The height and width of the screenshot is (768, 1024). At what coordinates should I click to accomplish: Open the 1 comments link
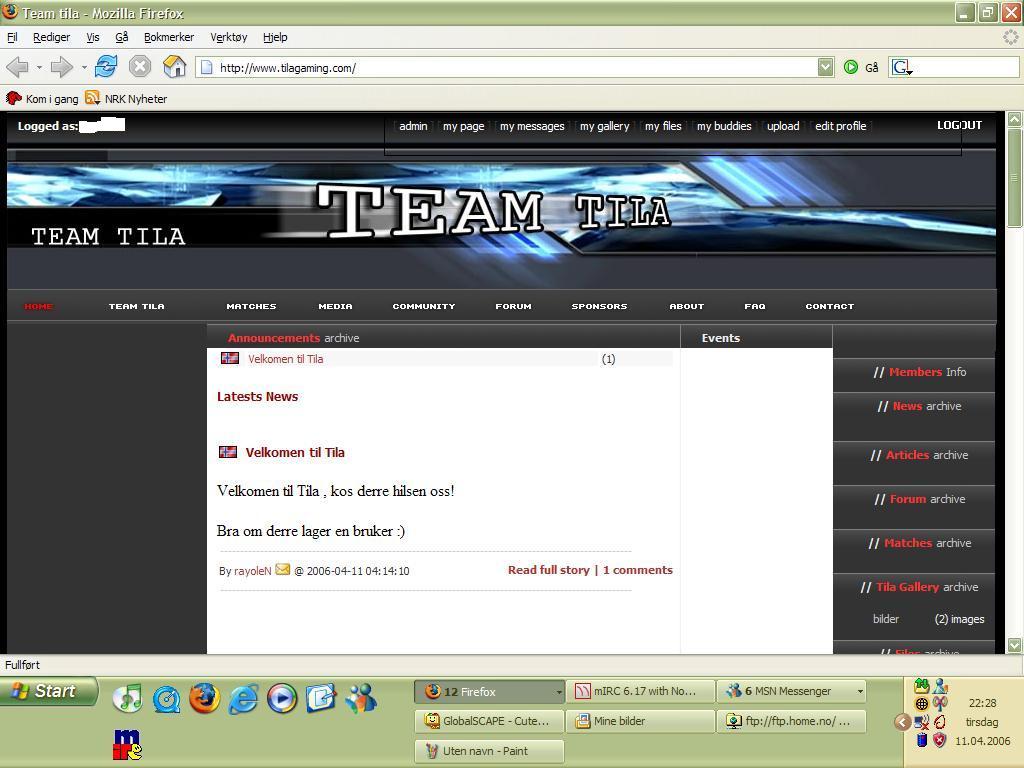(x=637, y=569)
